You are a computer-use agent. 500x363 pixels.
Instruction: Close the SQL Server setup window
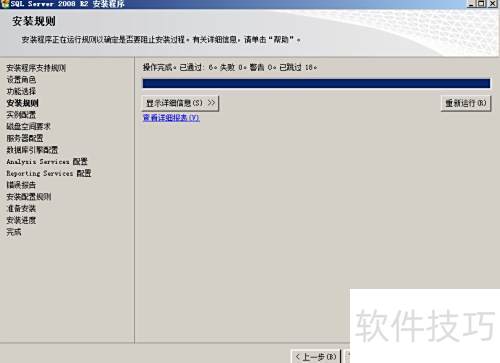(492, 4)
